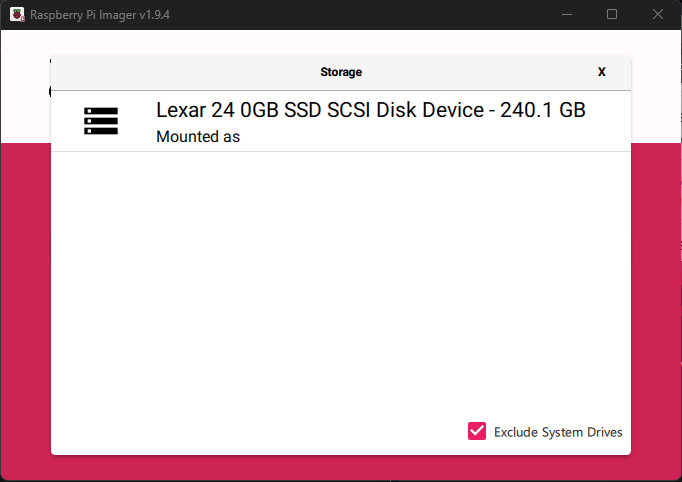Click the 240.1 GB capacity text
This screenshot has width=682, height=482.
pyautogui.click(x=542, y=110)
